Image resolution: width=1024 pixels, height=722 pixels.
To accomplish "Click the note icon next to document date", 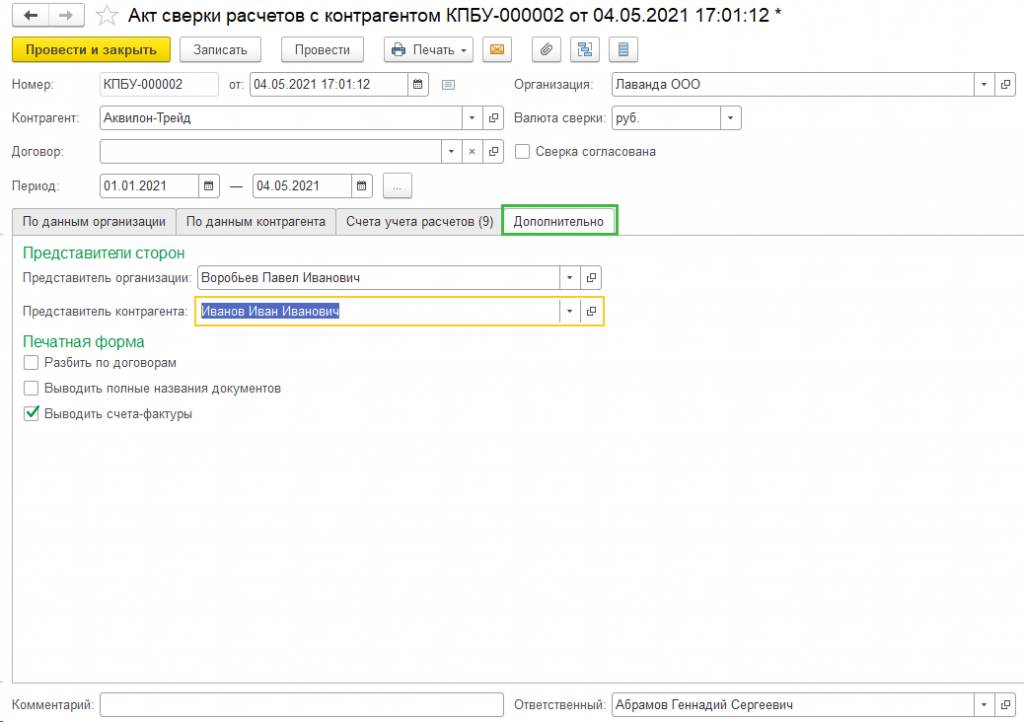I will click(448, 84).
